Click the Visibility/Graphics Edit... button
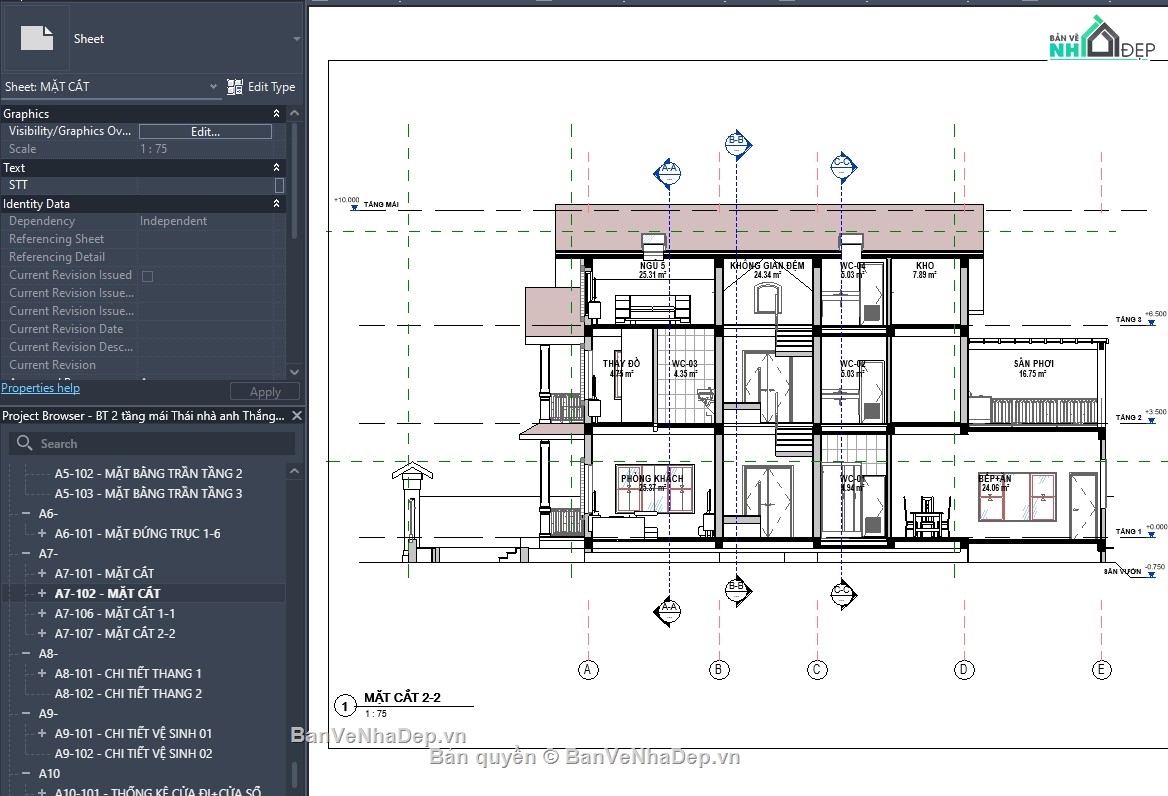Screen dimensions: 1168x796 point(206,132)
